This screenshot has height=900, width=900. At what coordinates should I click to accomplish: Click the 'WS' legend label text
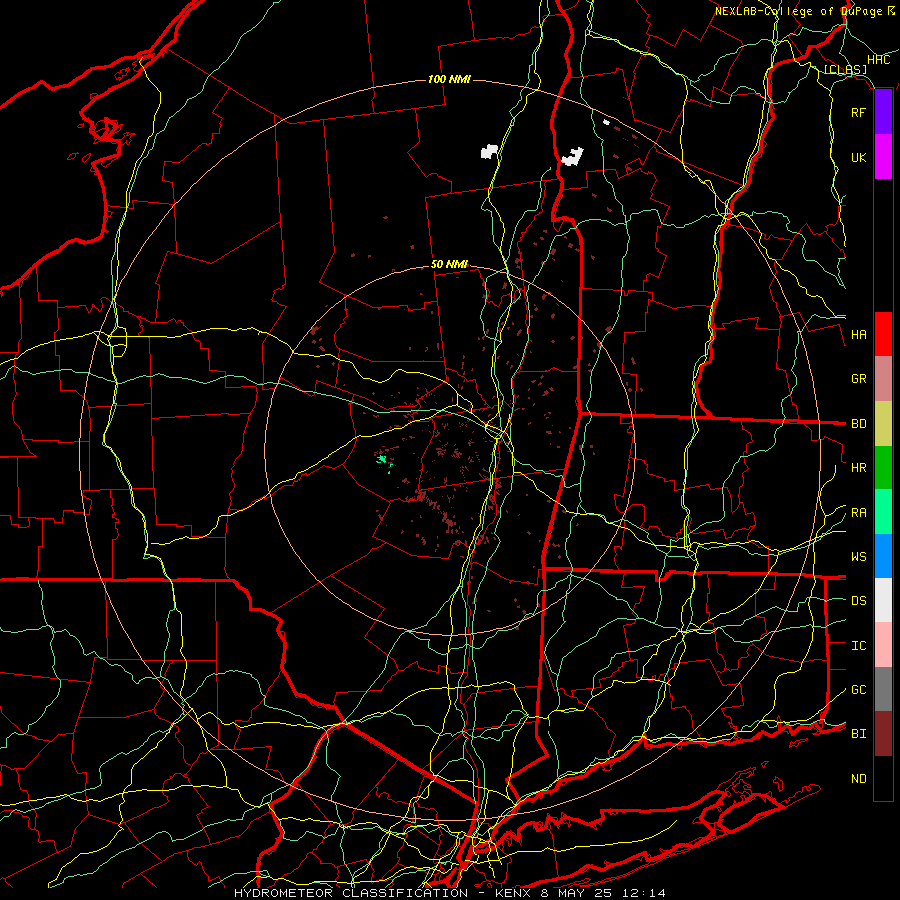point(859,556)
